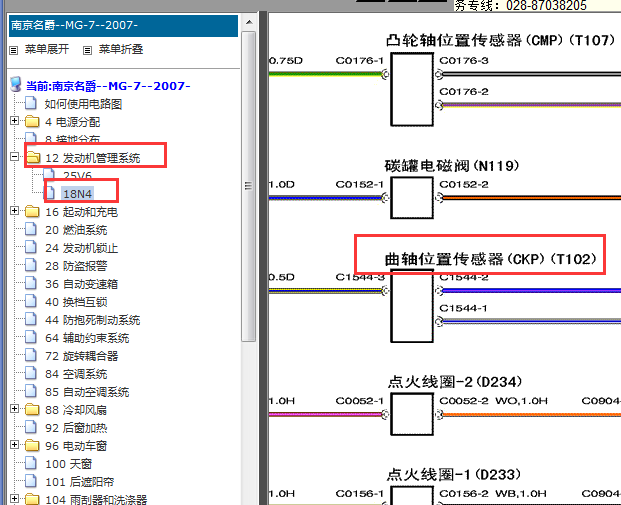
Task: Select 104 雨刮器和洗涤器 label
Action: [96, 499]
